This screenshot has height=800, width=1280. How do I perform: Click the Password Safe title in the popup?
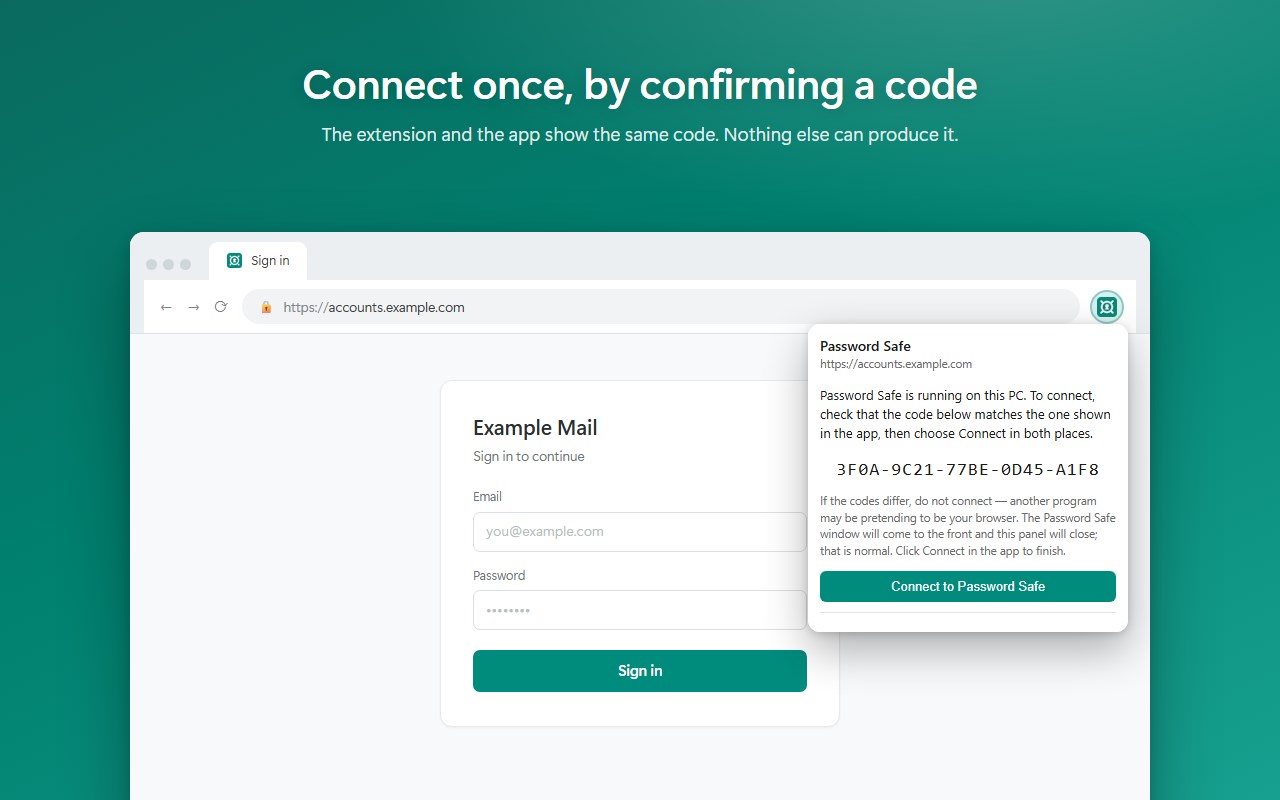point(865,346)
